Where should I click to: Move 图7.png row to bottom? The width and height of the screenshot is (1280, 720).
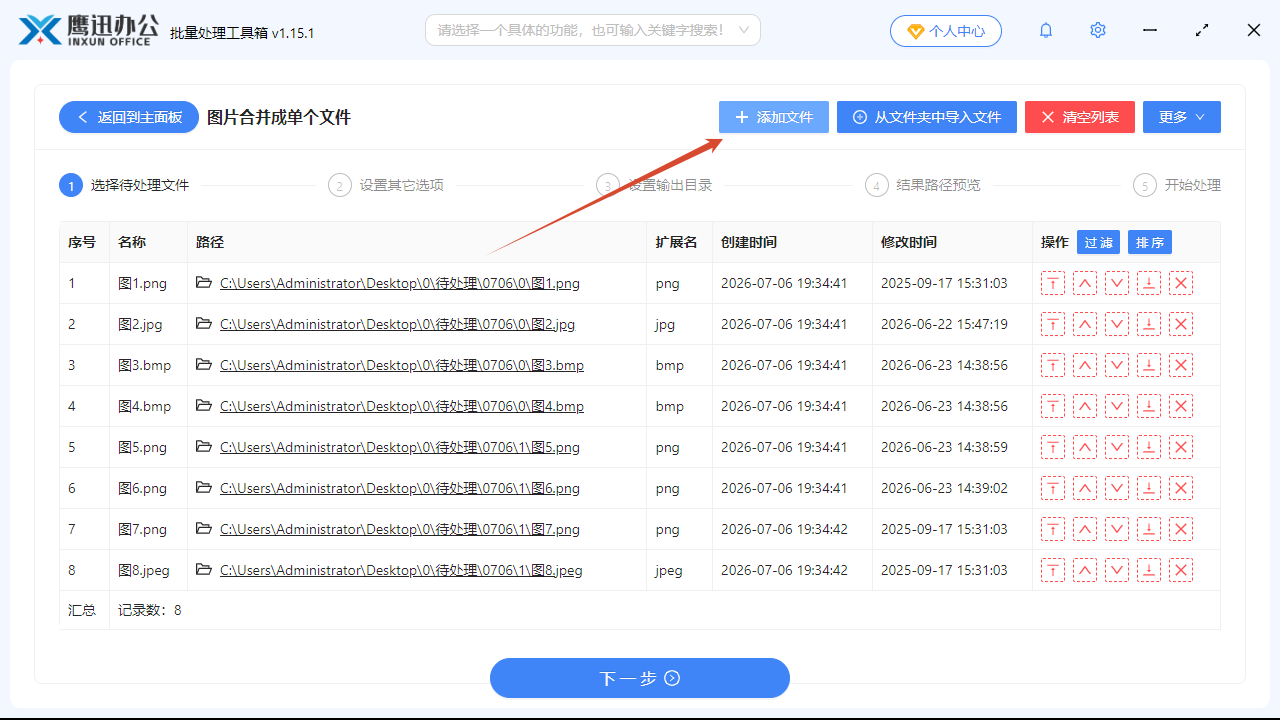1149,529
